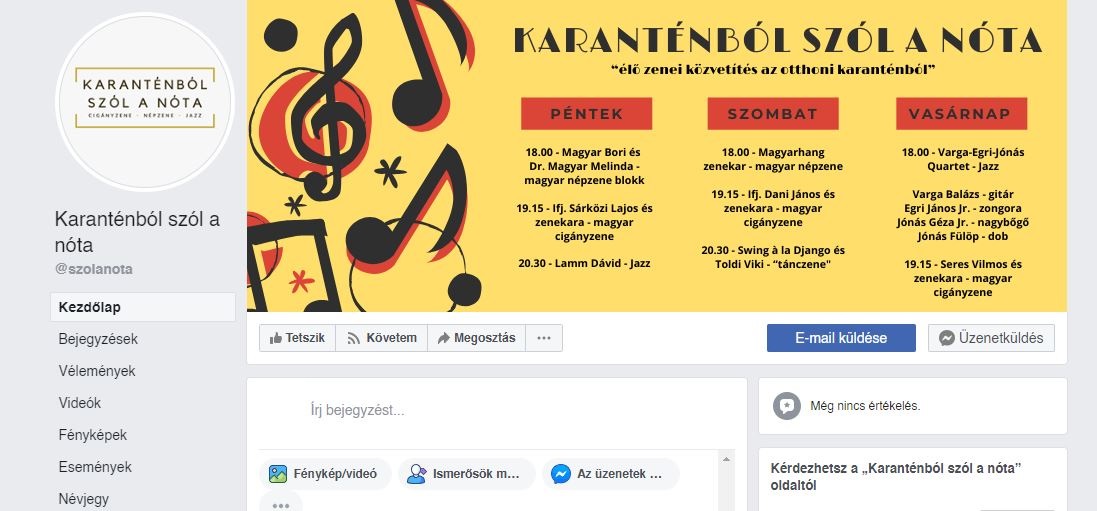Share the page via Megosztás arrow
The width and height of the screenshot is (1097, 511).
(476, 338)
